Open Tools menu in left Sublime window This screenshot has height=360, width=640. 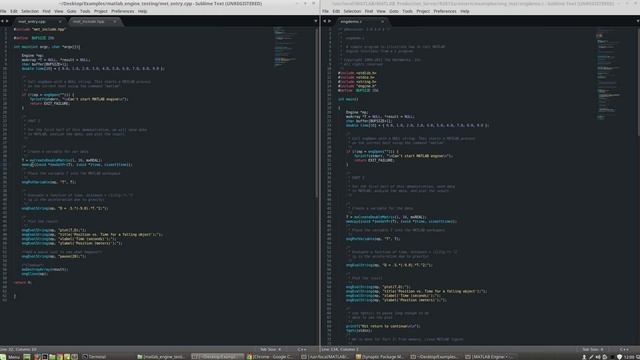tap(85, 11)
